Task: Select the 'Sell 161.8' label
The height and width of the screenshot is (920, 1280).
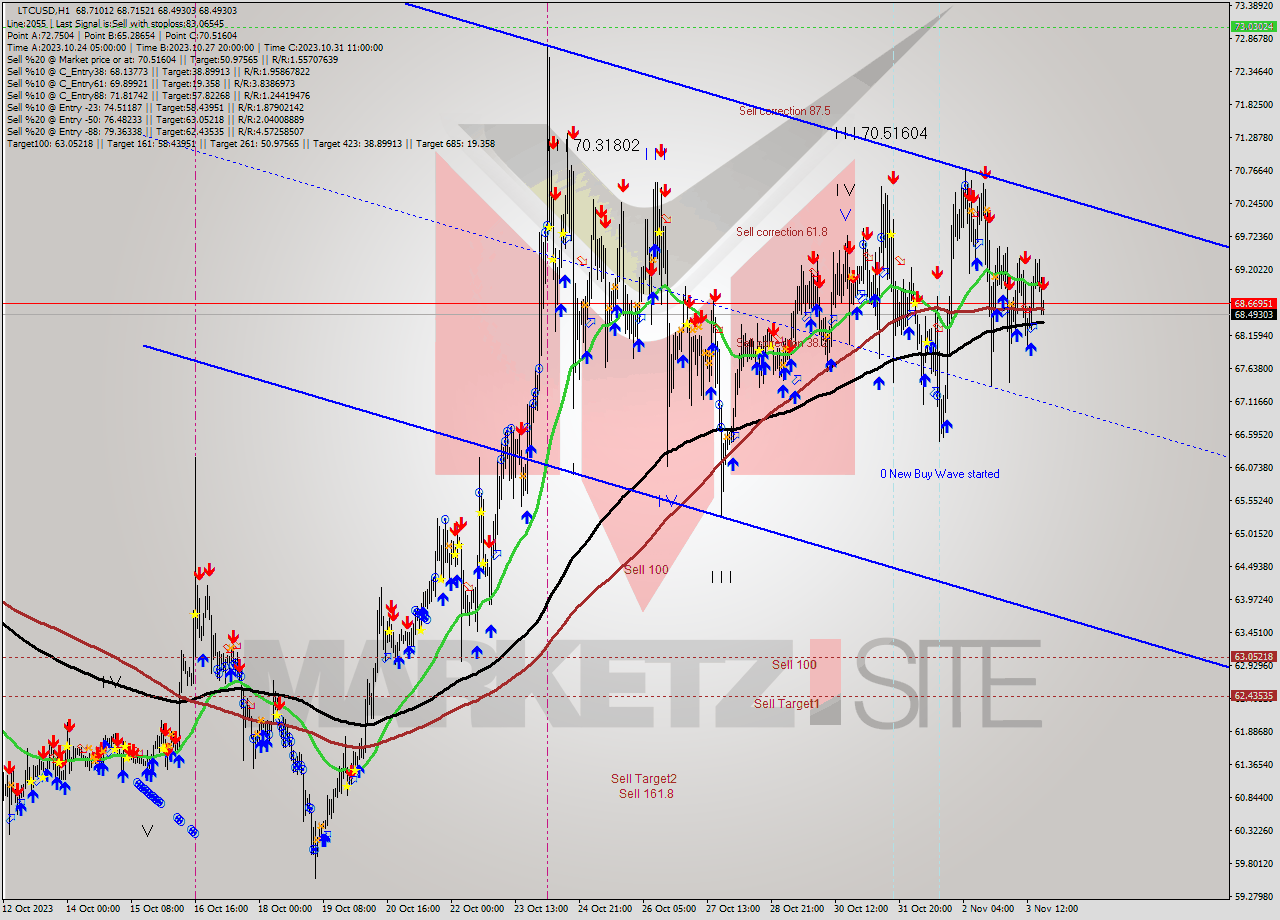Action: [646, 794]
